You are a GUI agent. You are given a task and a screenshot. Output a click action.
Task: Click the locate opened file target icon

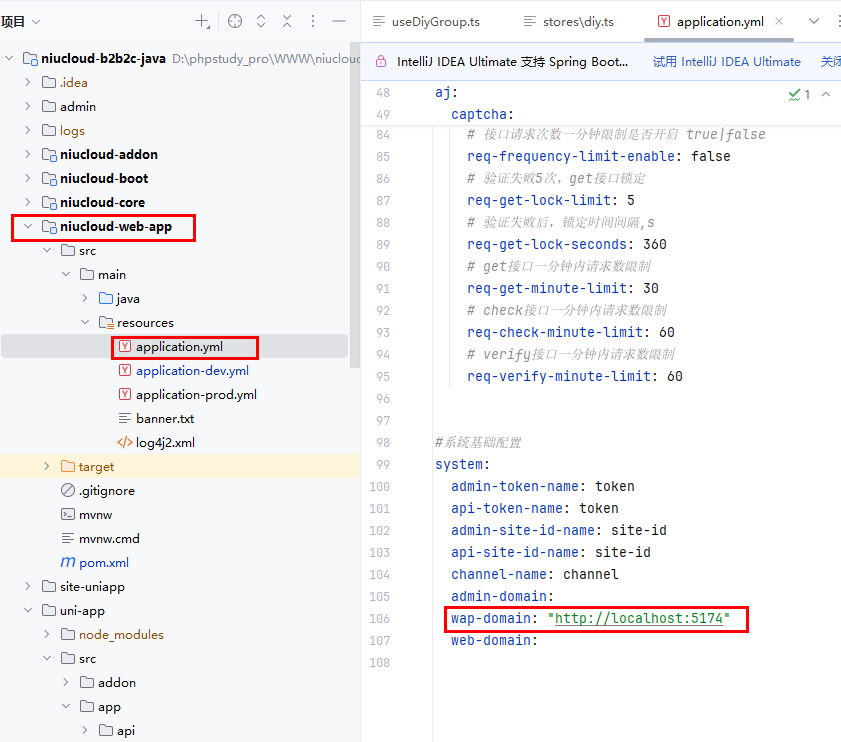(235, 21)
